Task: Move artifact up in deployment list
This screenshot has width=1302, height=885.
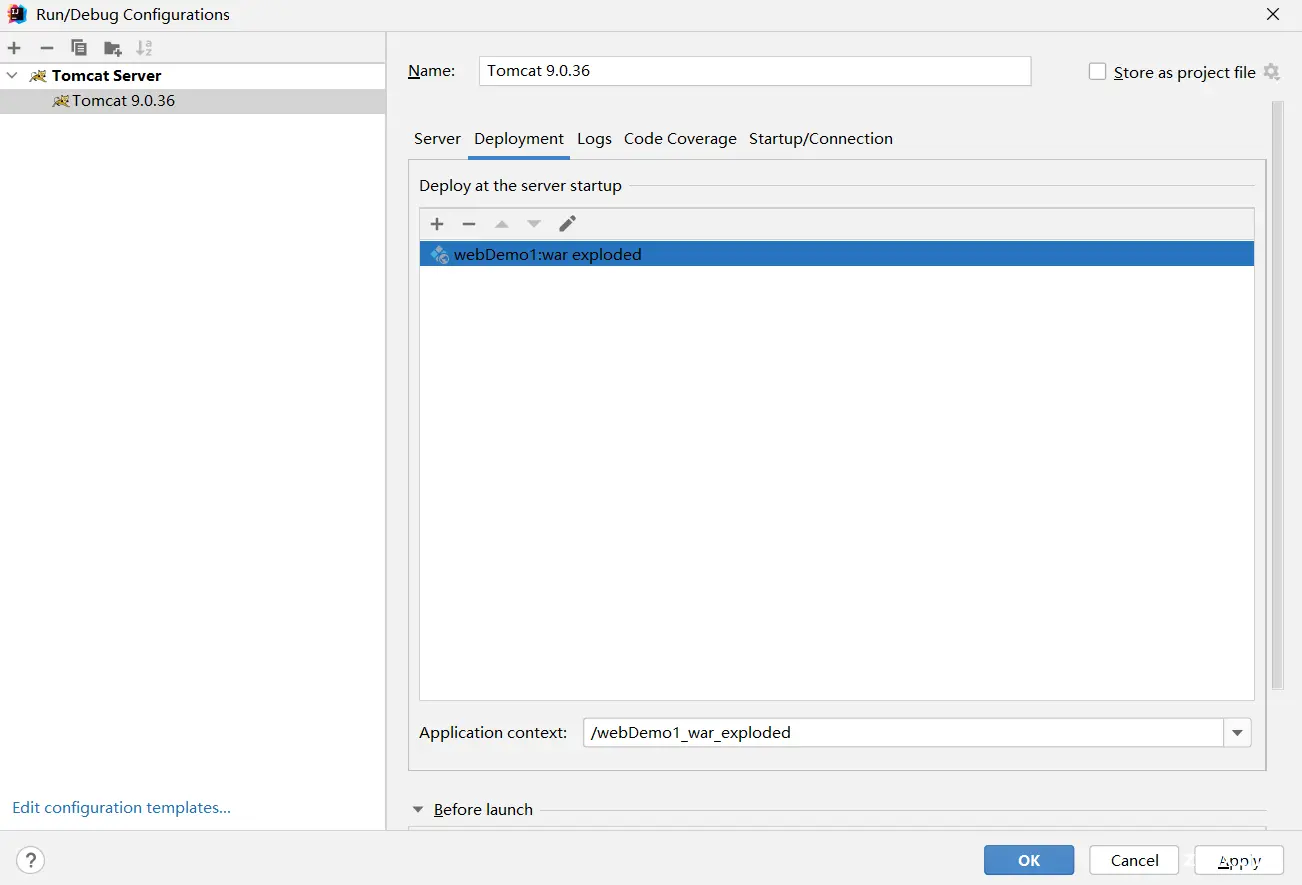Action: (502, 224)
